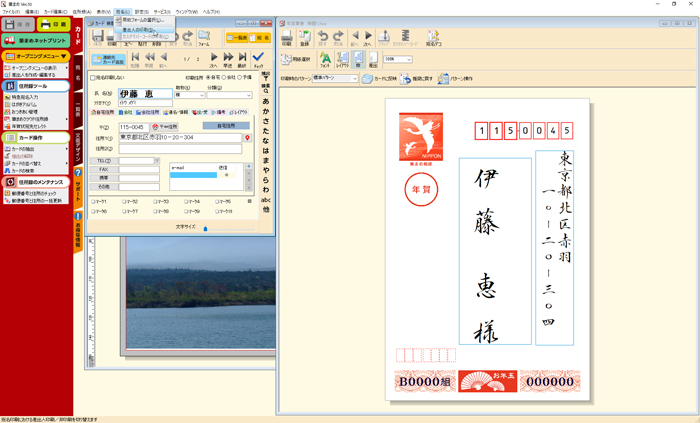
Task: Click the undo arrow in the preview toolbar
Action: (323, 39)
